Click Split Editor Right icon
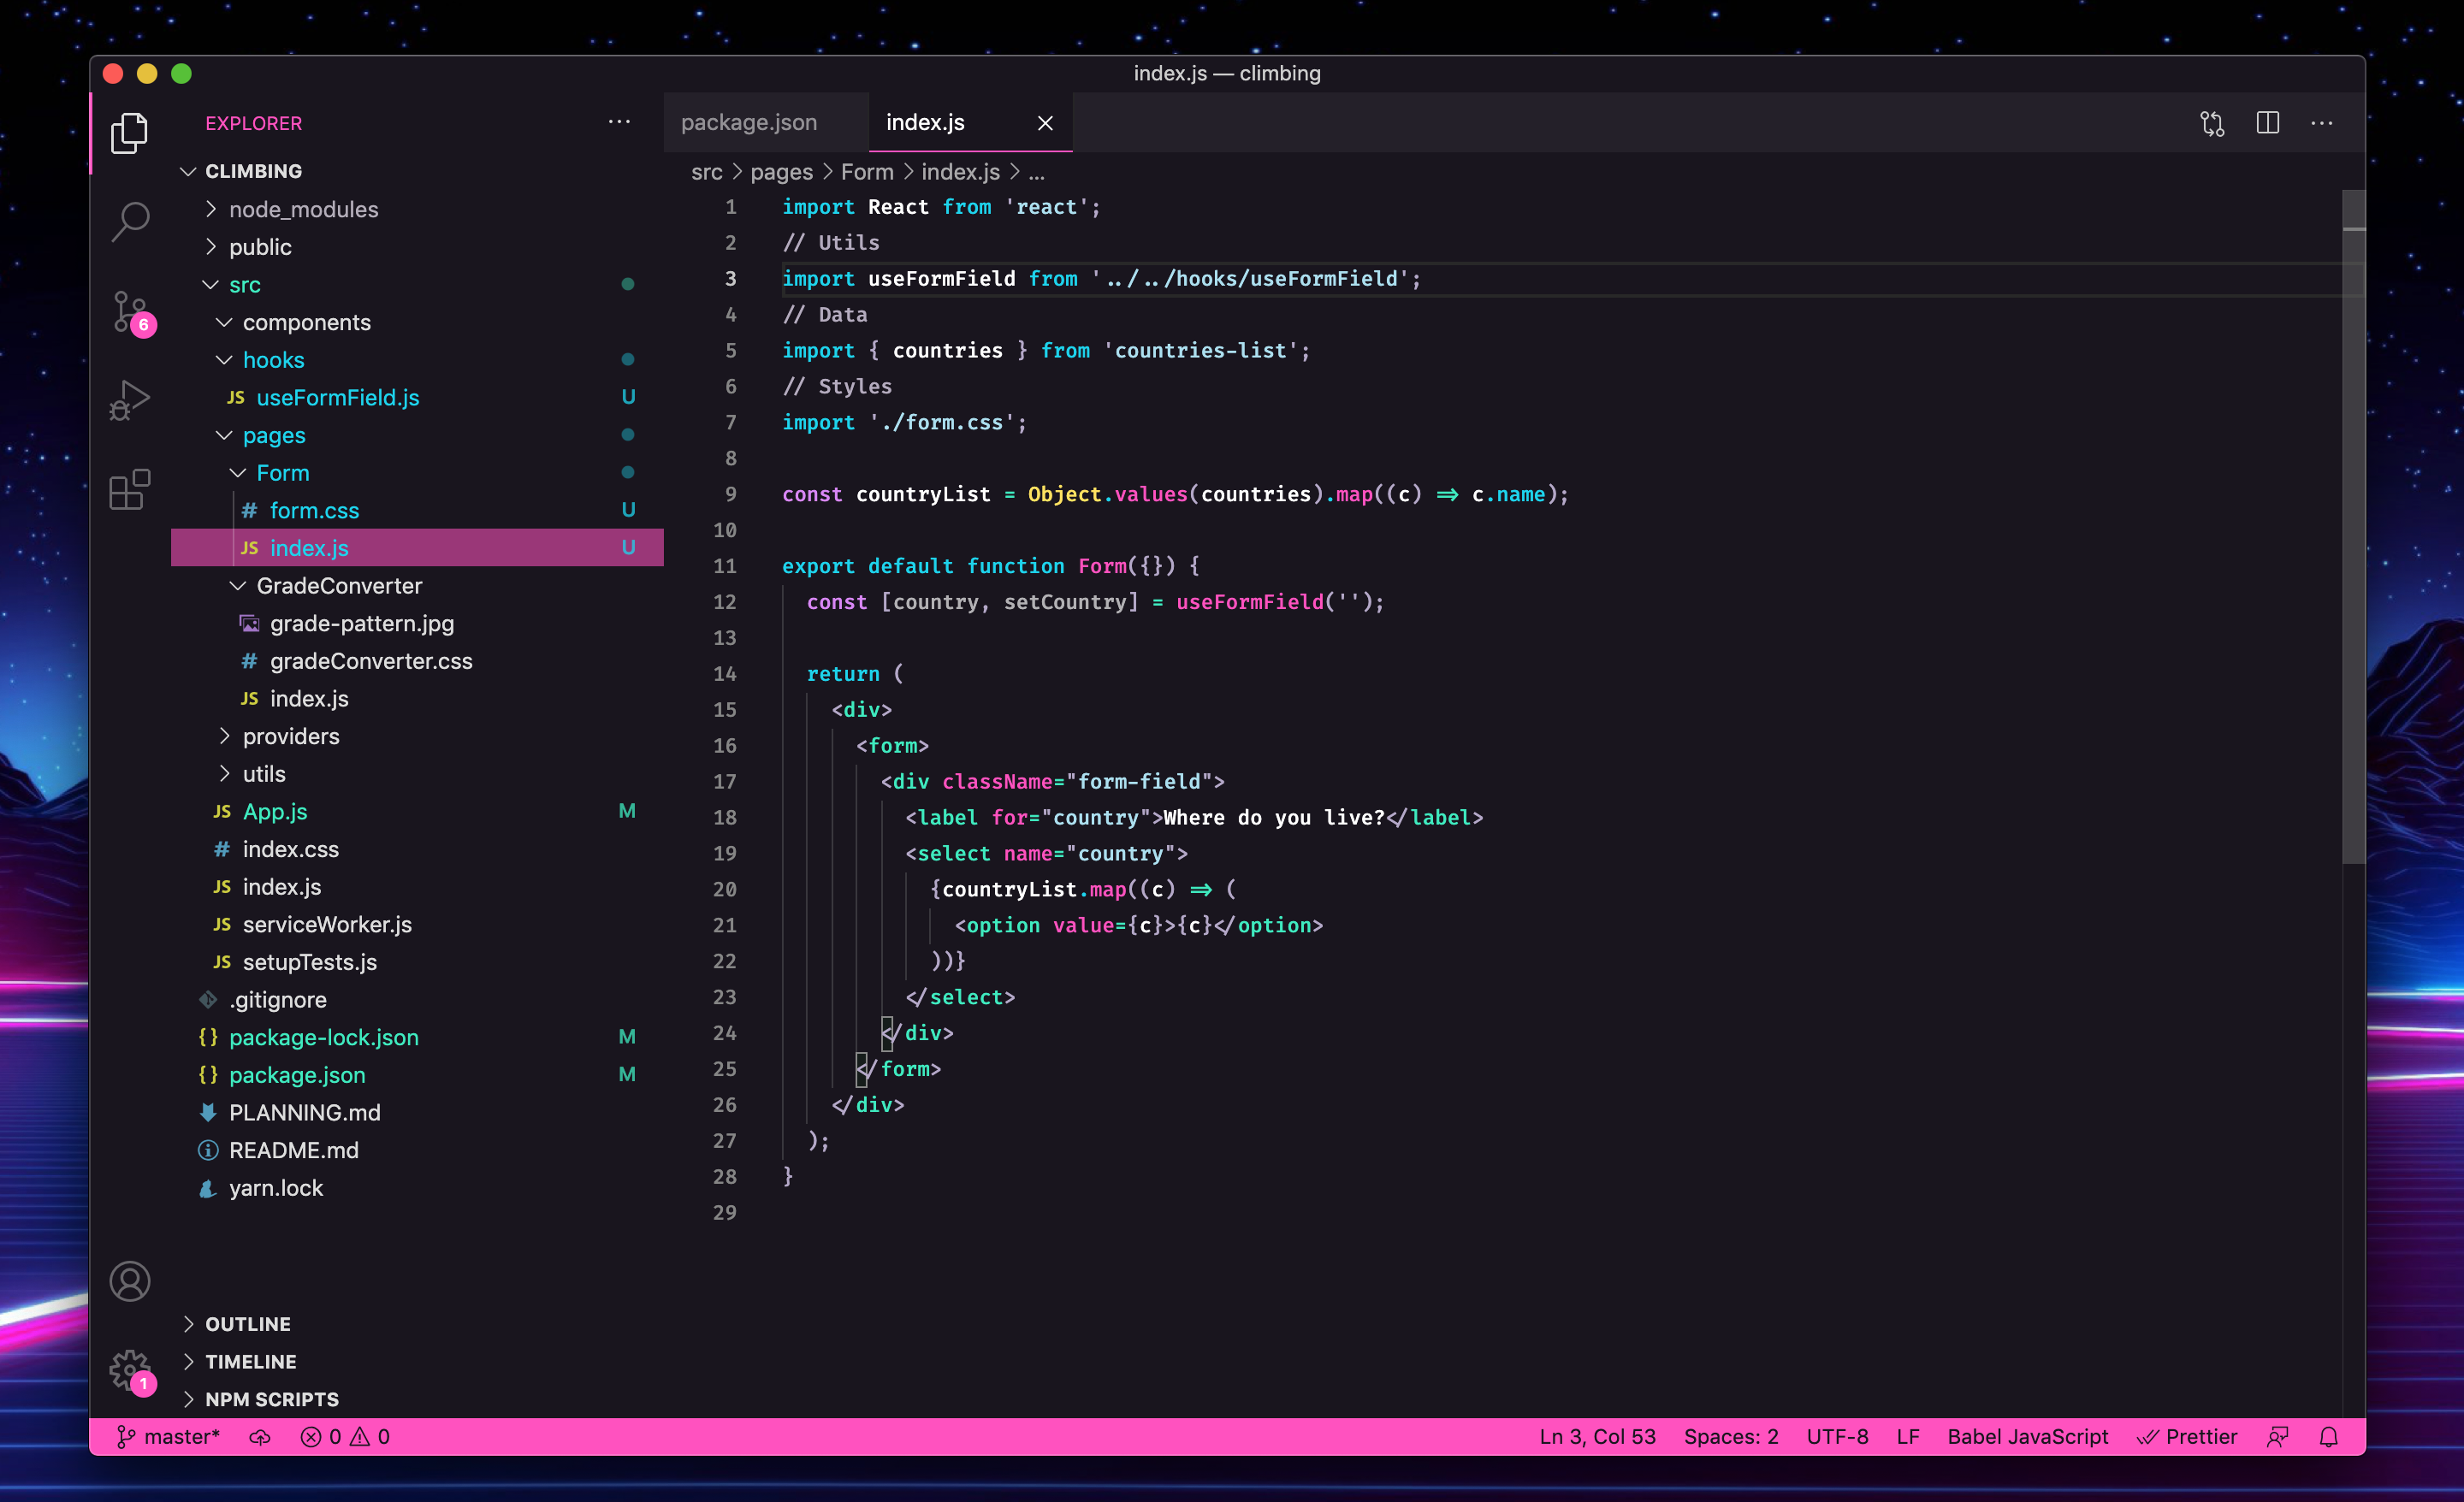2464x1502 pixels. (x=2267, y=123)
